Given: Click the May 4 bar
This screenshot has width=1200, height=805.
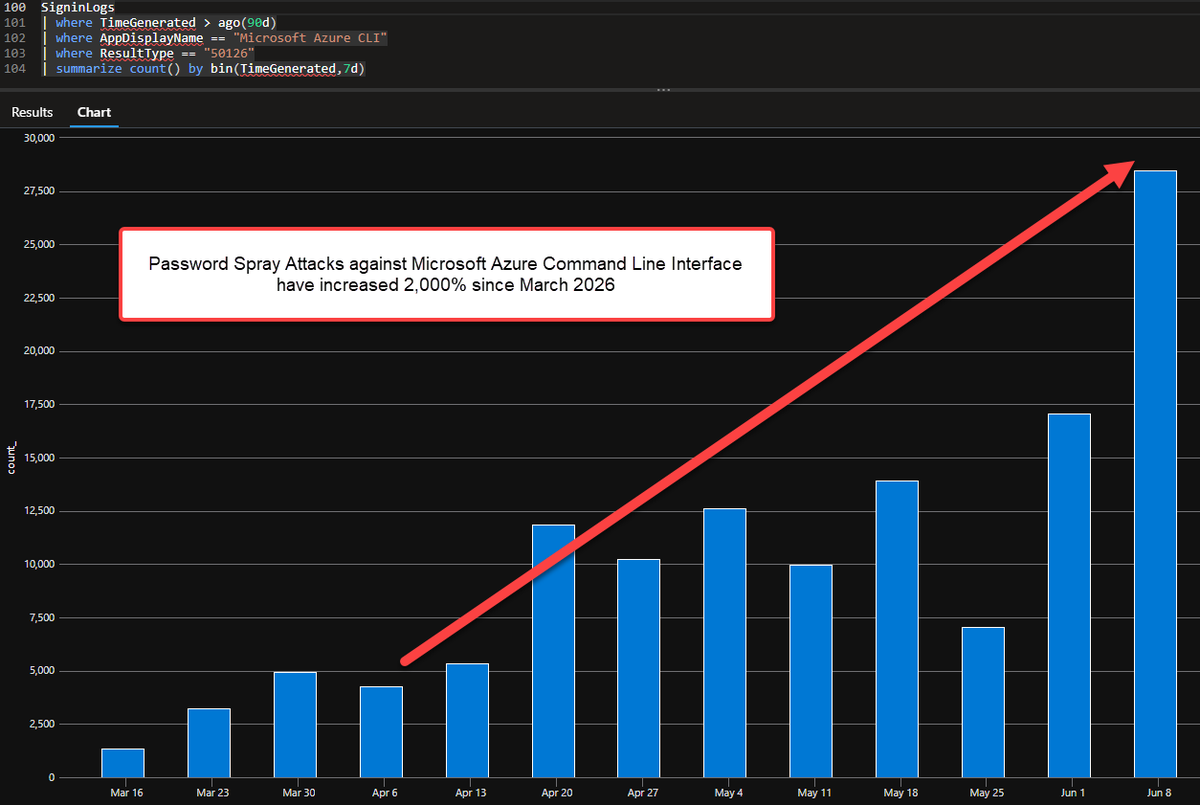Looking at the screenshot, I should coord(725,643).
